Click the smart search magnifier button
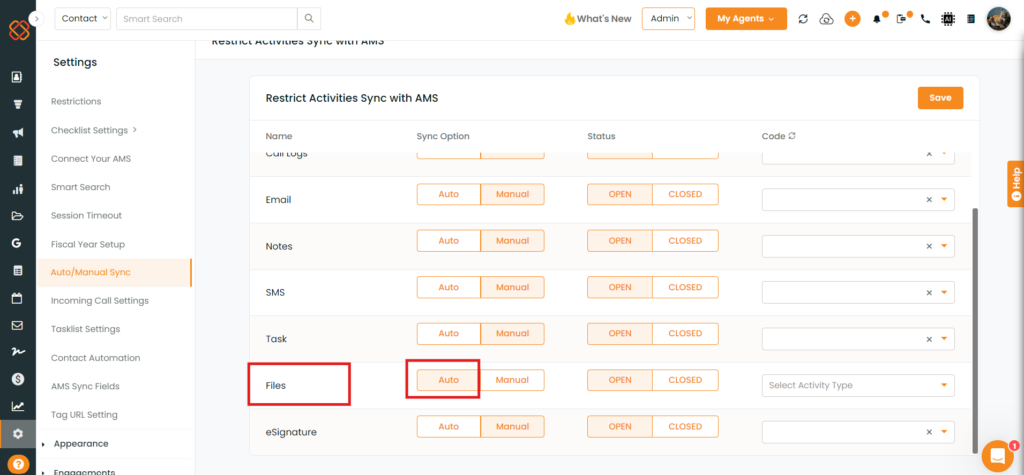 [309, 18]
